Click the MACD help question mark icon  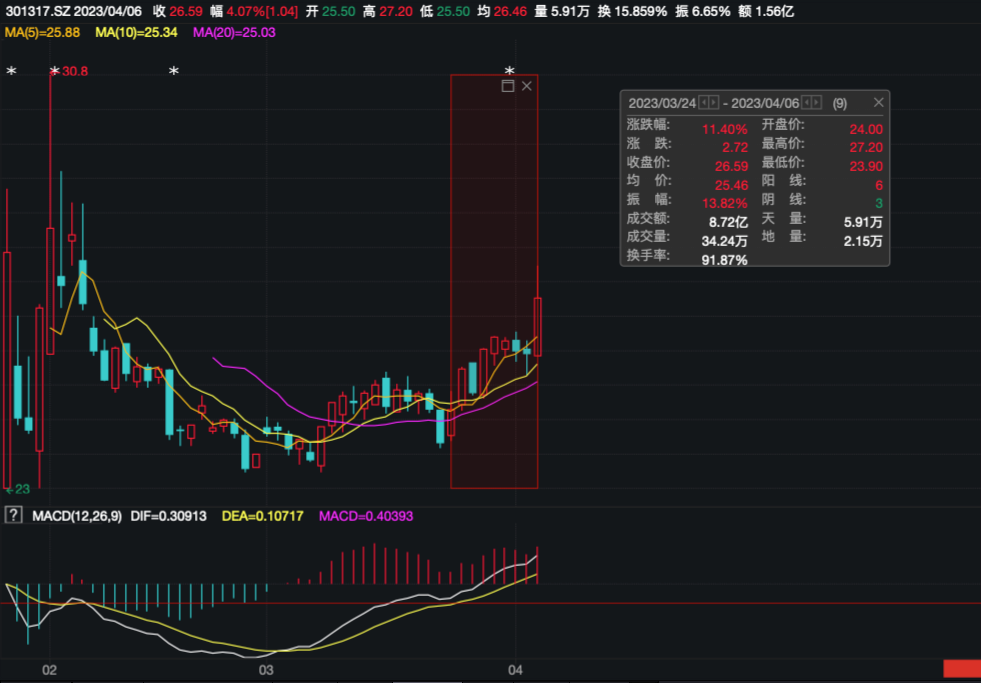click(12, 515)
